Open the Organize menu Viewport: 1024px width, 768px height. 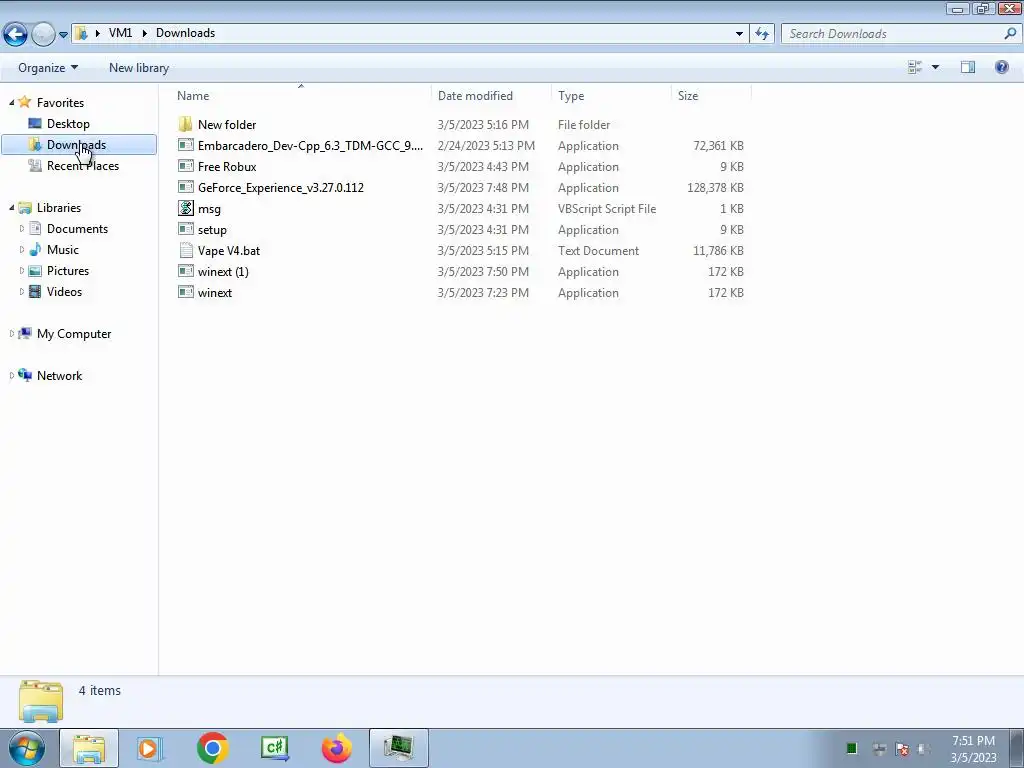(48, 68)
